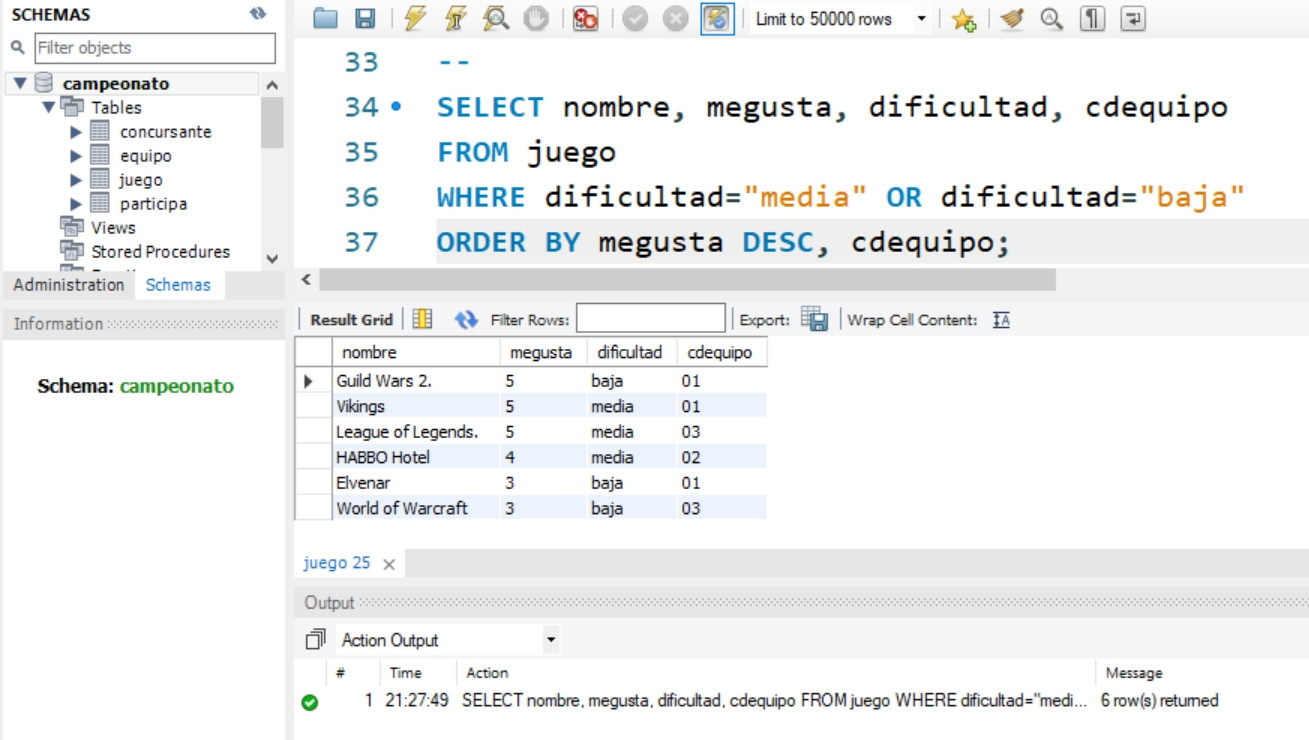Export the recordset to an external file
Viewport: 1309px width, 740px height.
[x=815, y=319]
